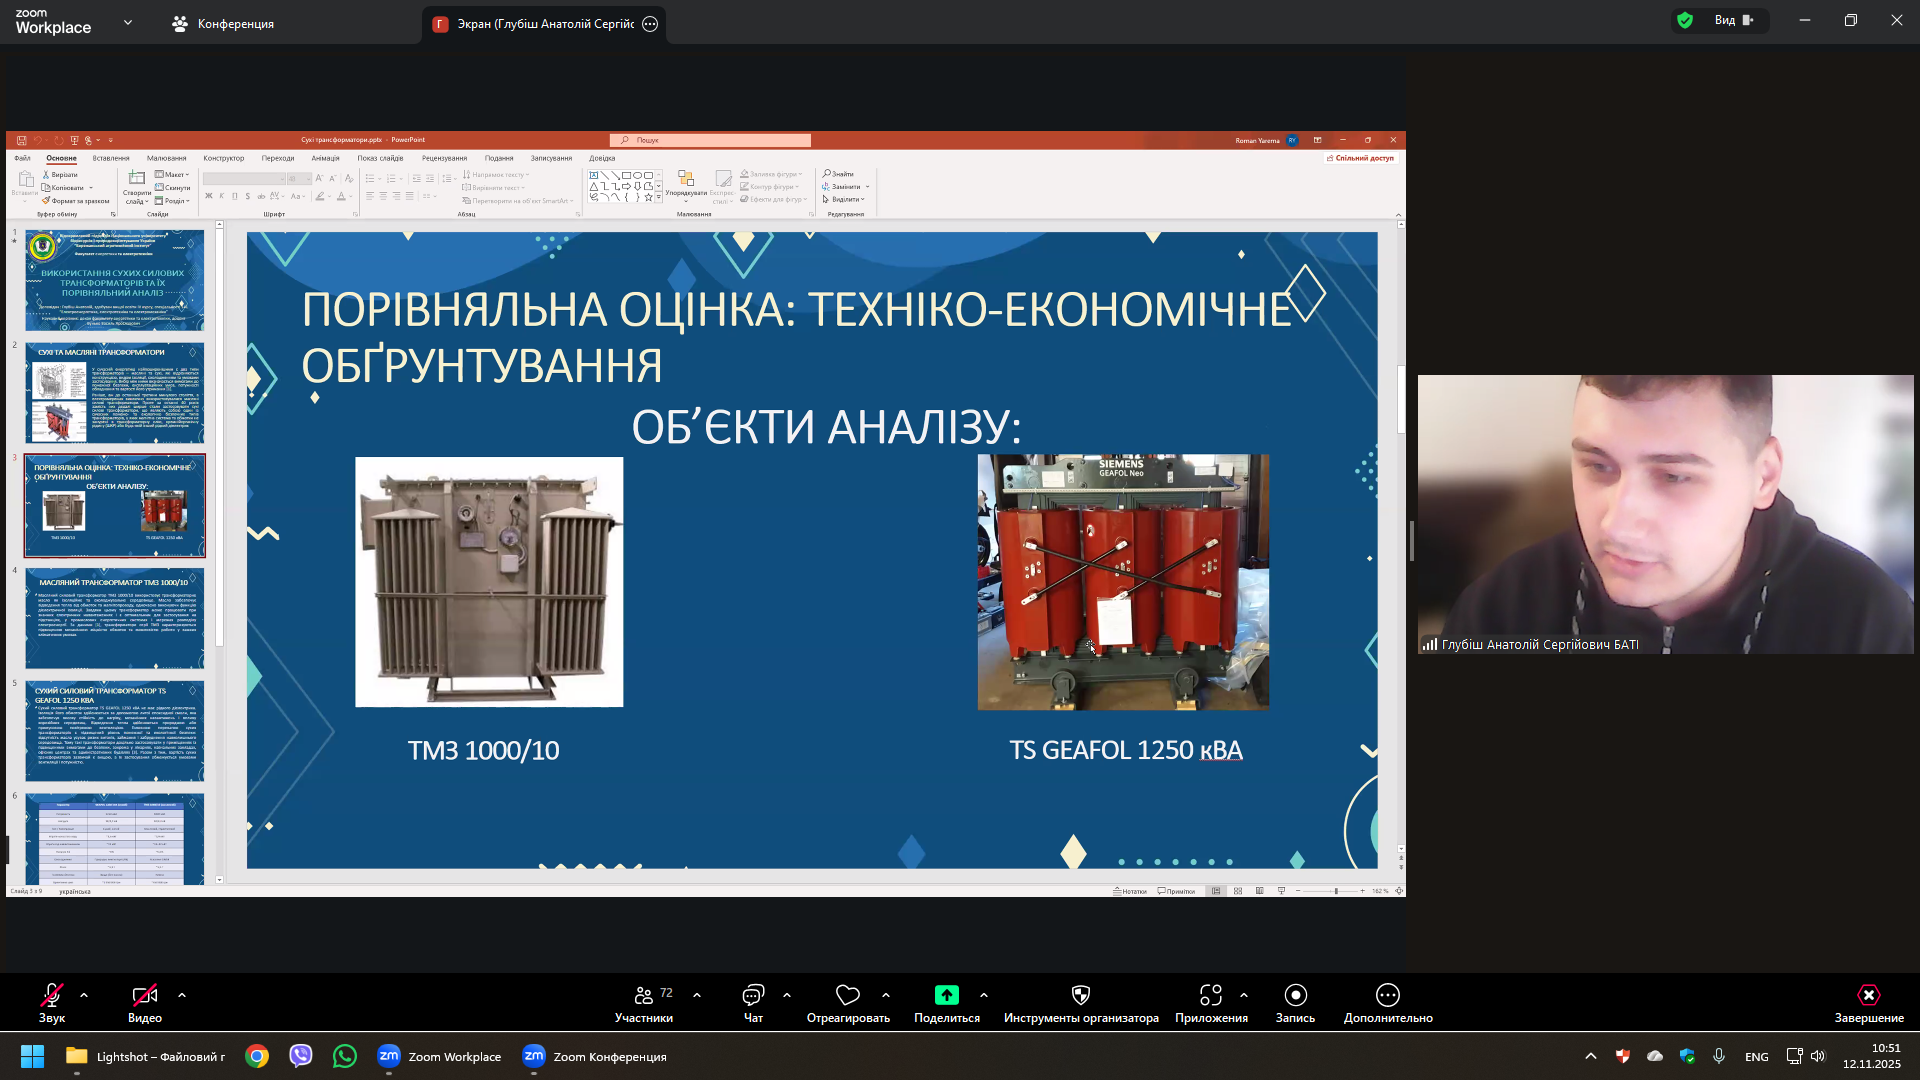Open Google Chrome from the taskbar
The height and width of the screenshot is (1080, 1920).
point(257,1056)
